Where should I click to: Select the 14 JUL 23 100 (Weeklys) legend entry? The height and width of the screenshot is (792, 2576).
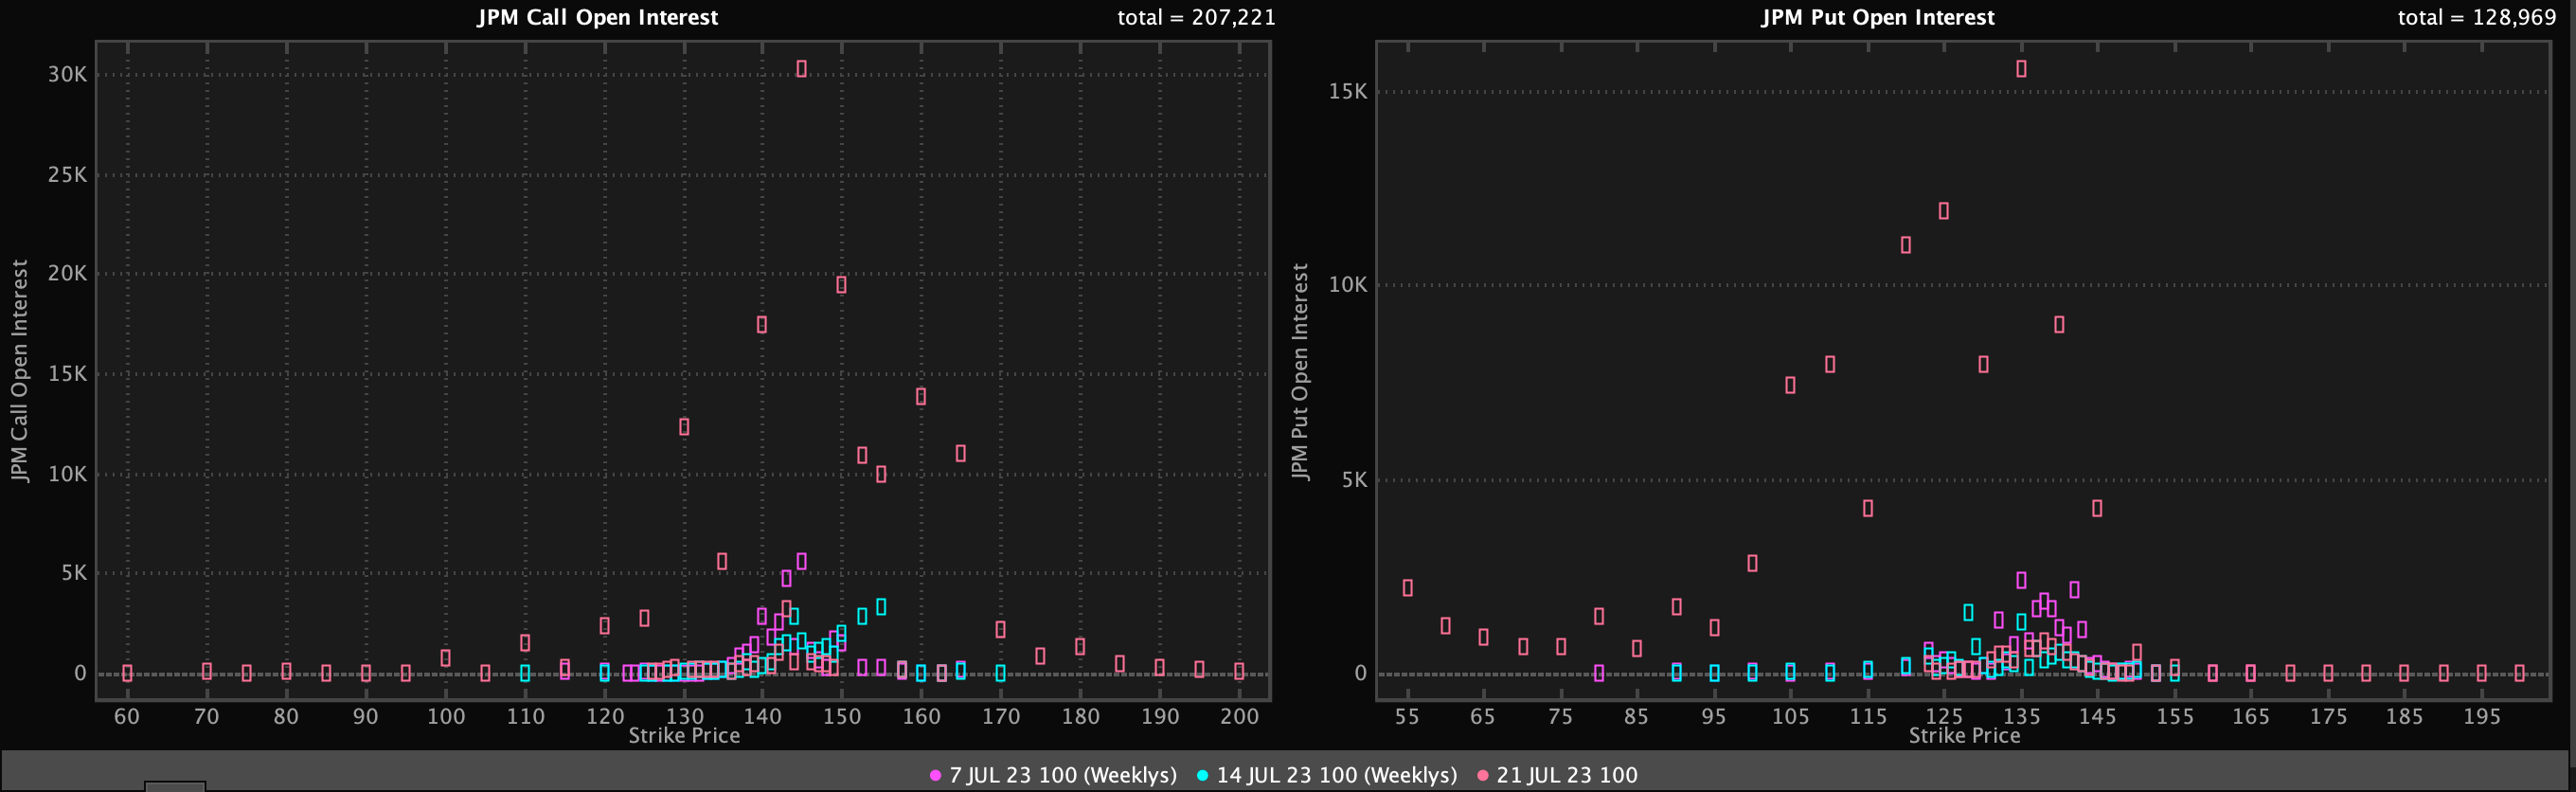pyautogui.click(x=1327, y=775)
